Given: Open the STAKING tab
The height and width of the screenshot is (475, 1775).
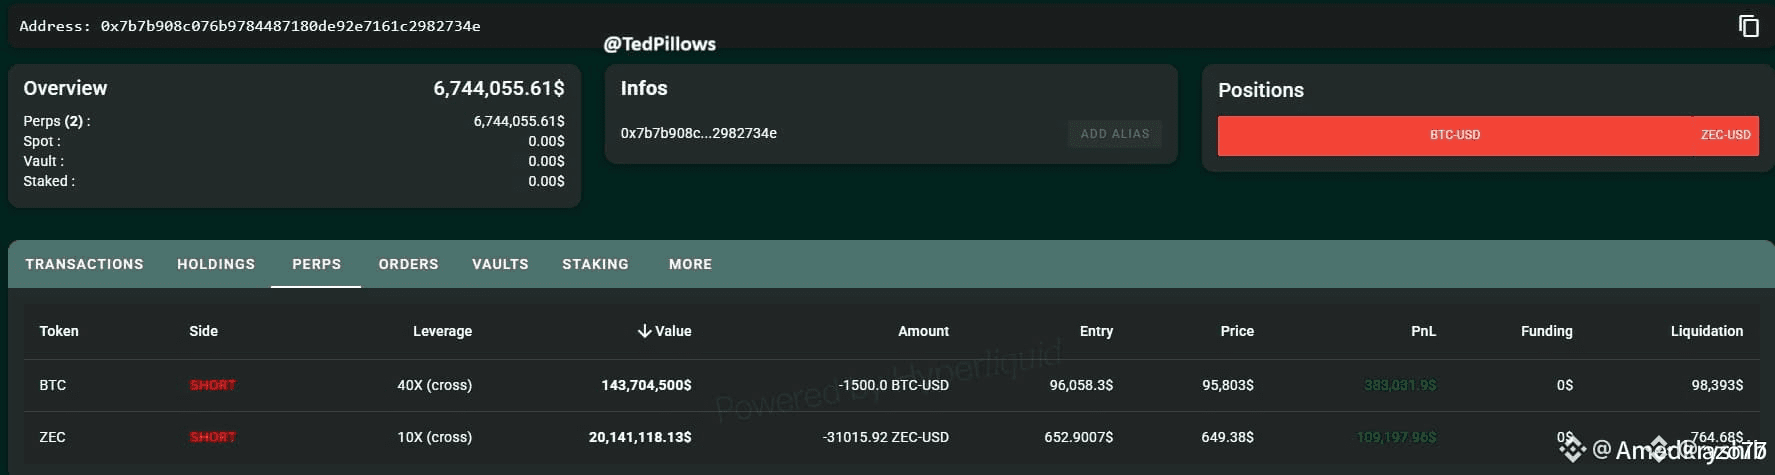Looking at the screenshot, I should pyautogui.click(x=595, y=264).
